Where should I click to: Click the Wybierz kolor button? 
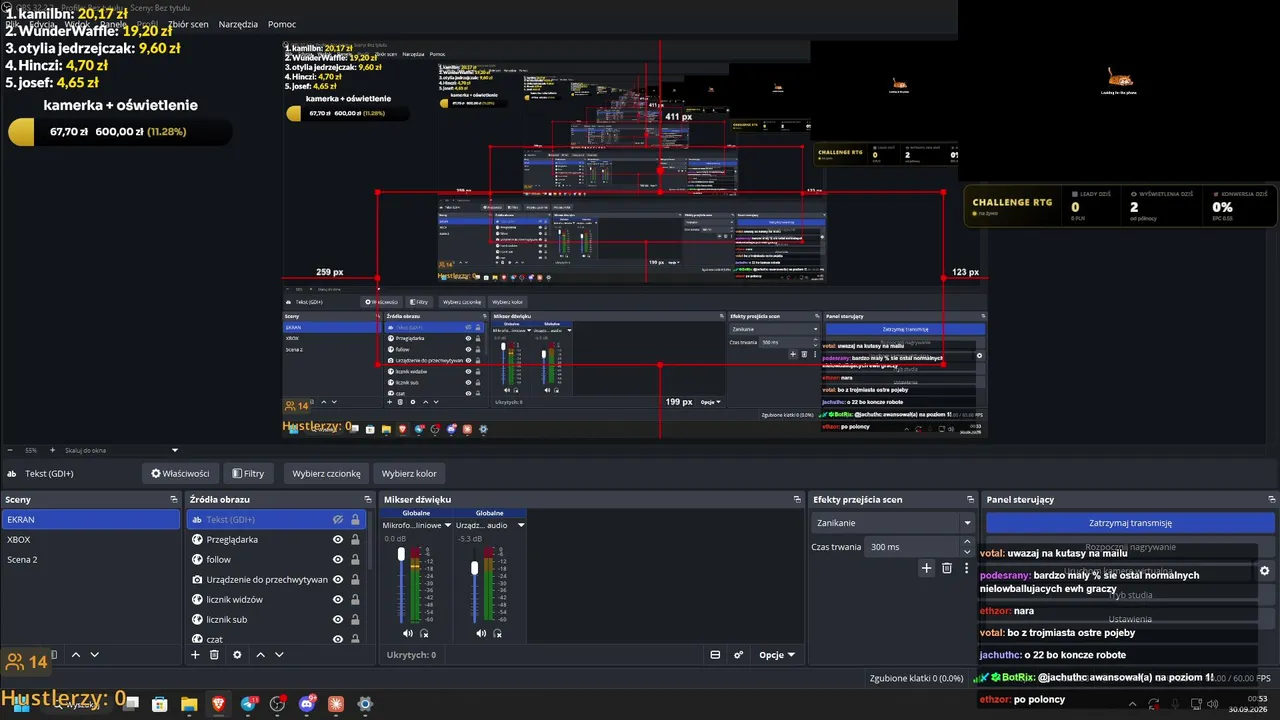[x=409, y=473]
